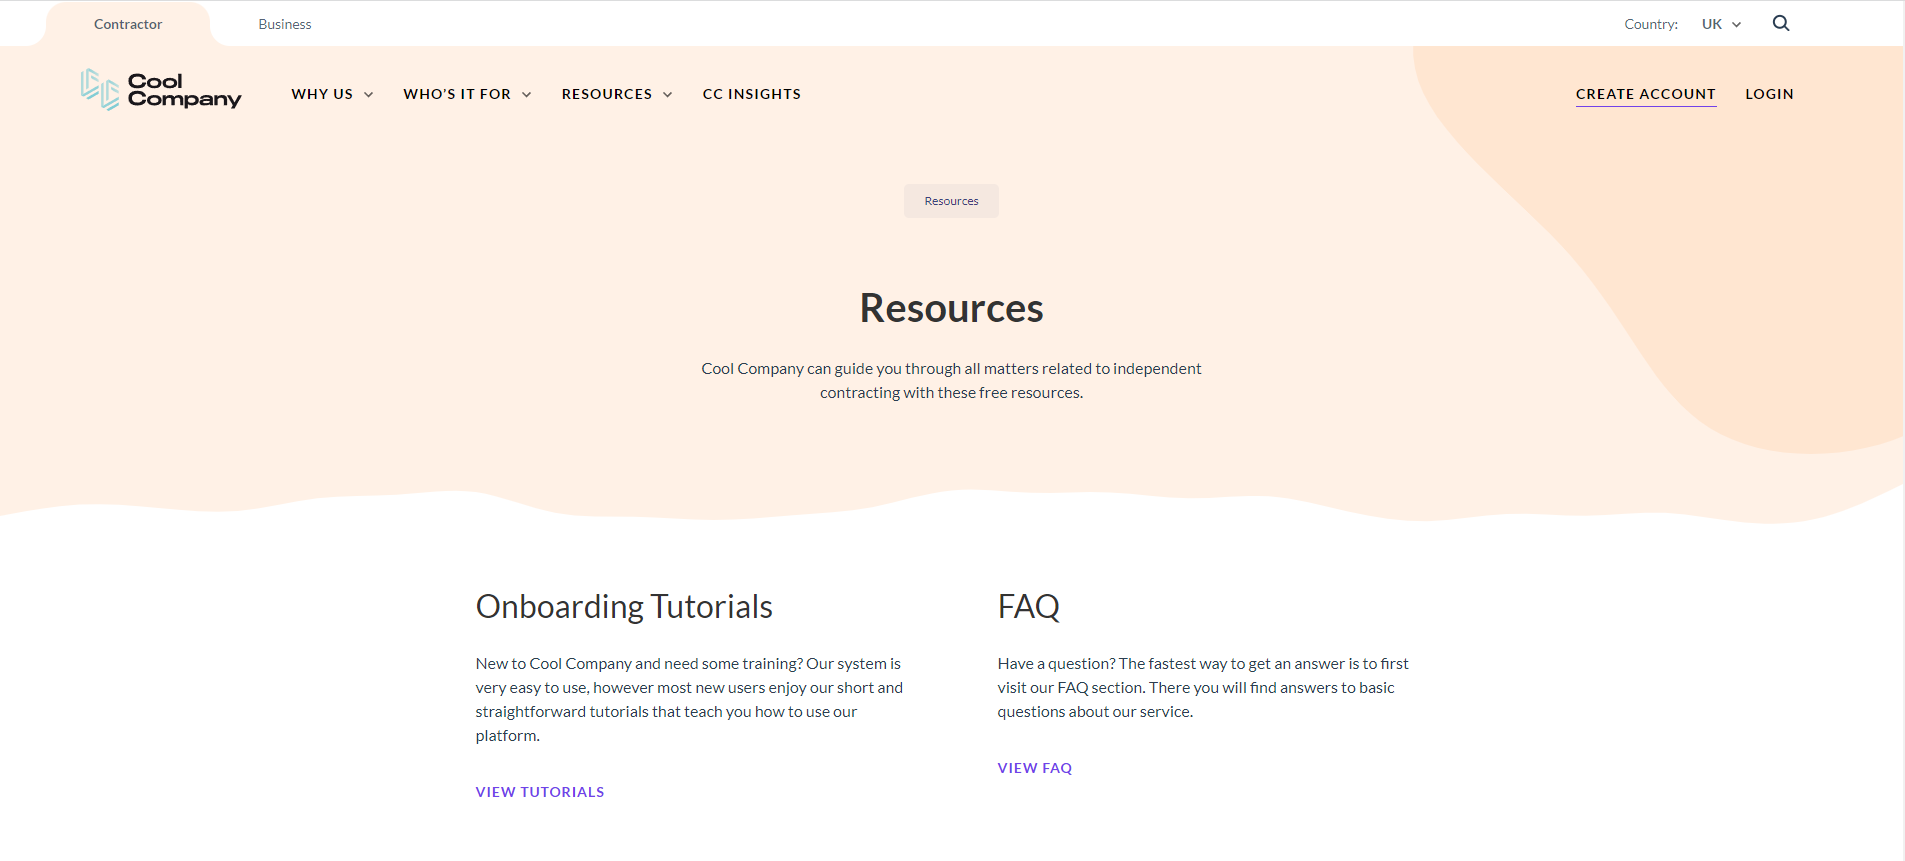Open the UK country selector
Viewport: 1905px width, 861px height.
pyautogui.click(x=1721, y=24)
